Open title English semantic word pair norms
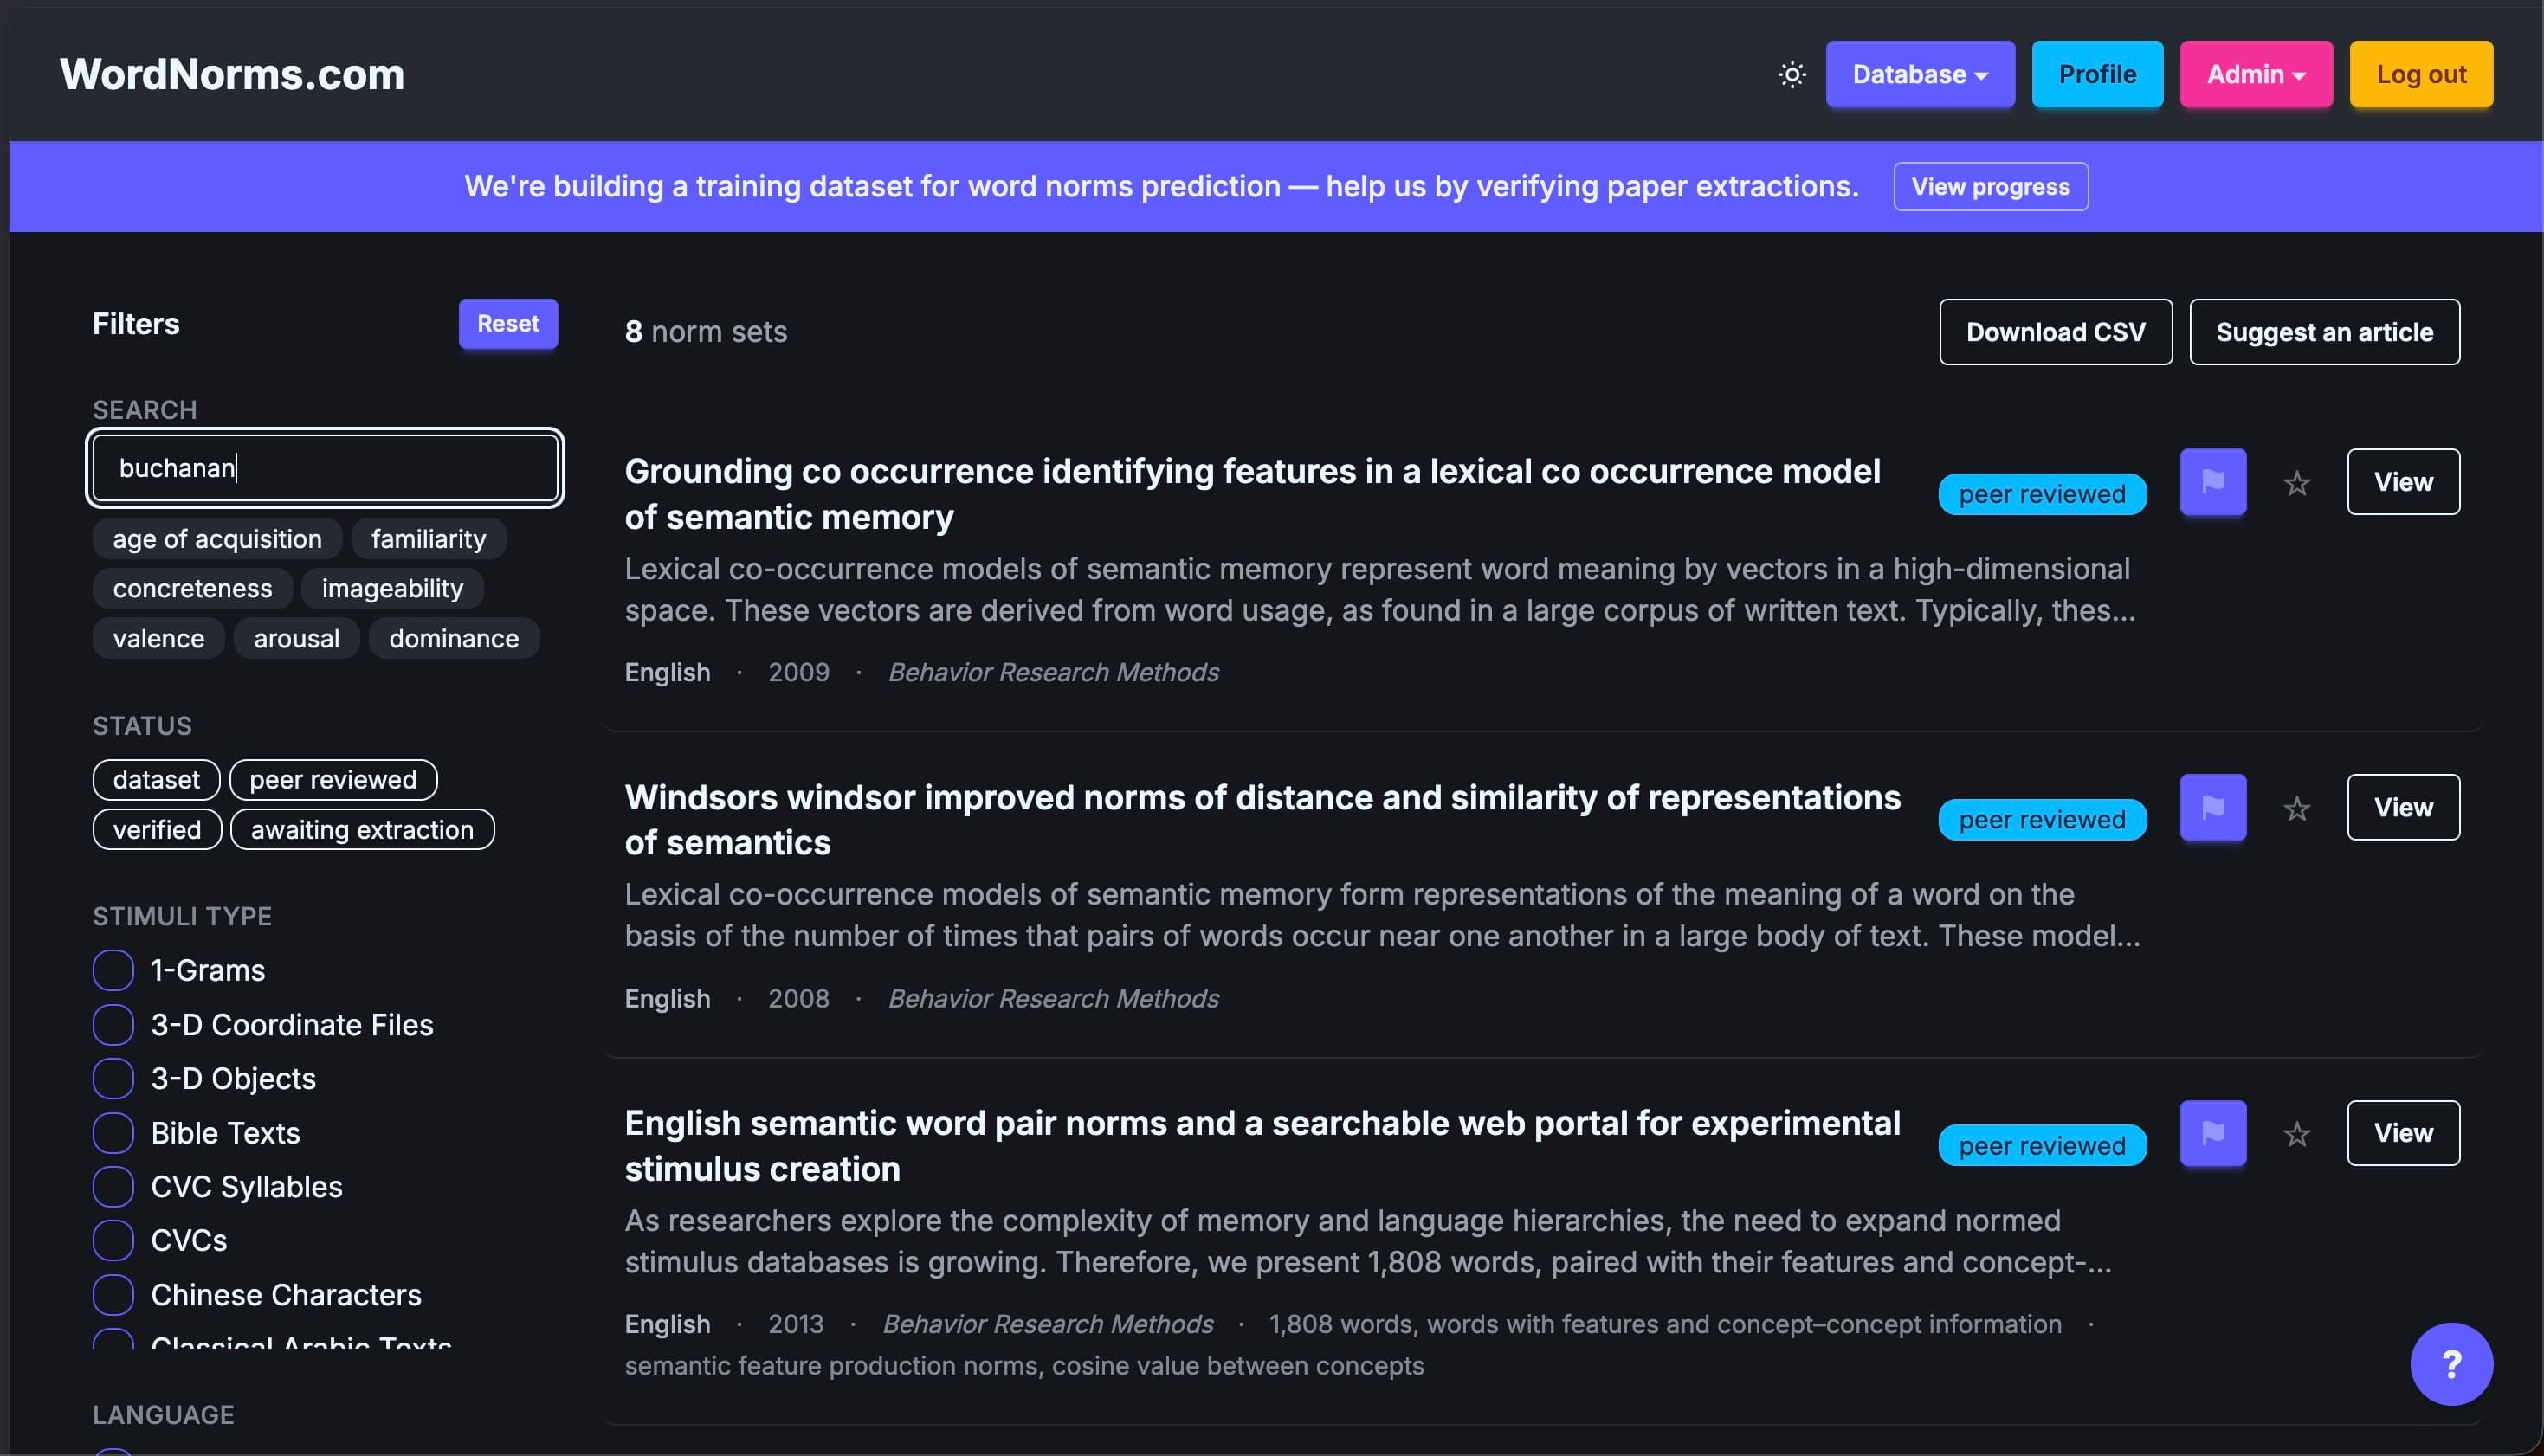Viewport: 2544px width, 1456px height. tap(1262, 1146)
